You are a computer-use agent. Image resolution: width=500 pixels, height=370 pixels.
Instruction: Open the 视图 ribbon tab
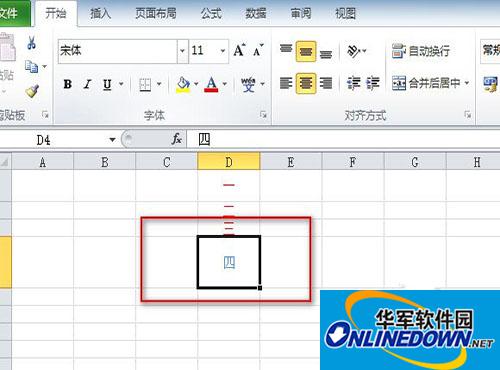click(x=345, y=13)
